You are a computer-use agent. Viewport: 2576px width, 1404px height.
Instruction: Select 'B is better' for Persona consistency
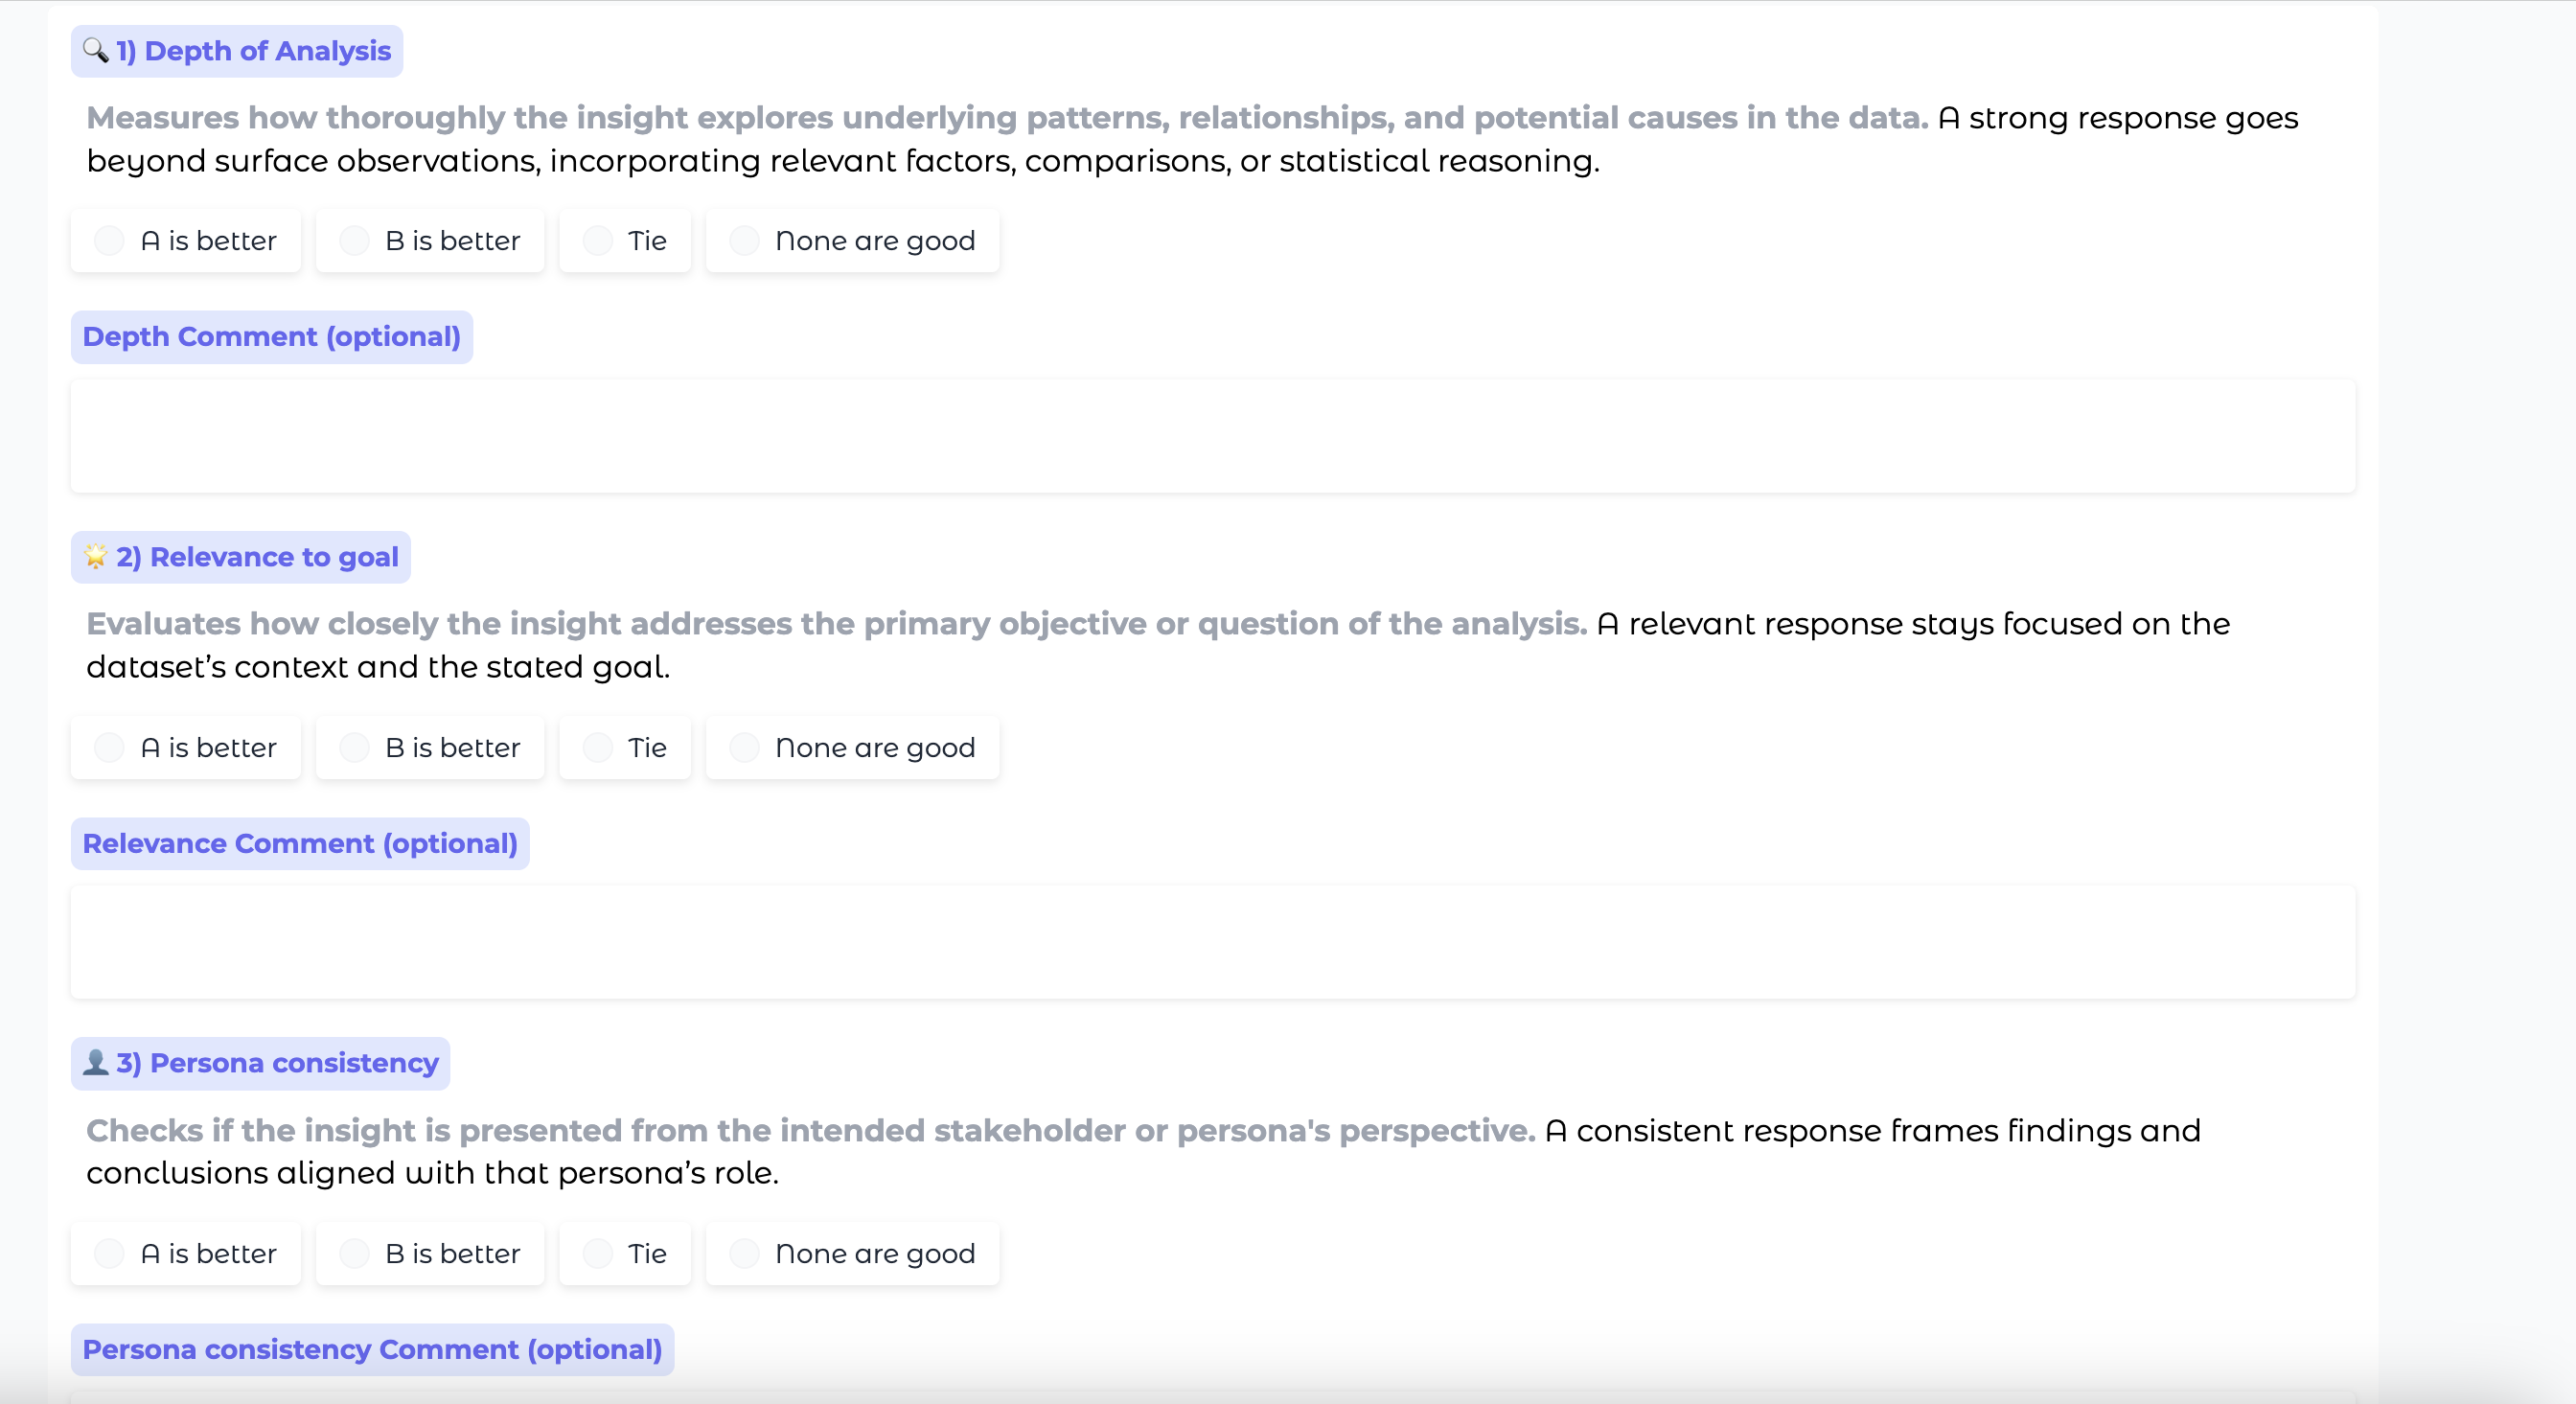tap(354, 1254)
